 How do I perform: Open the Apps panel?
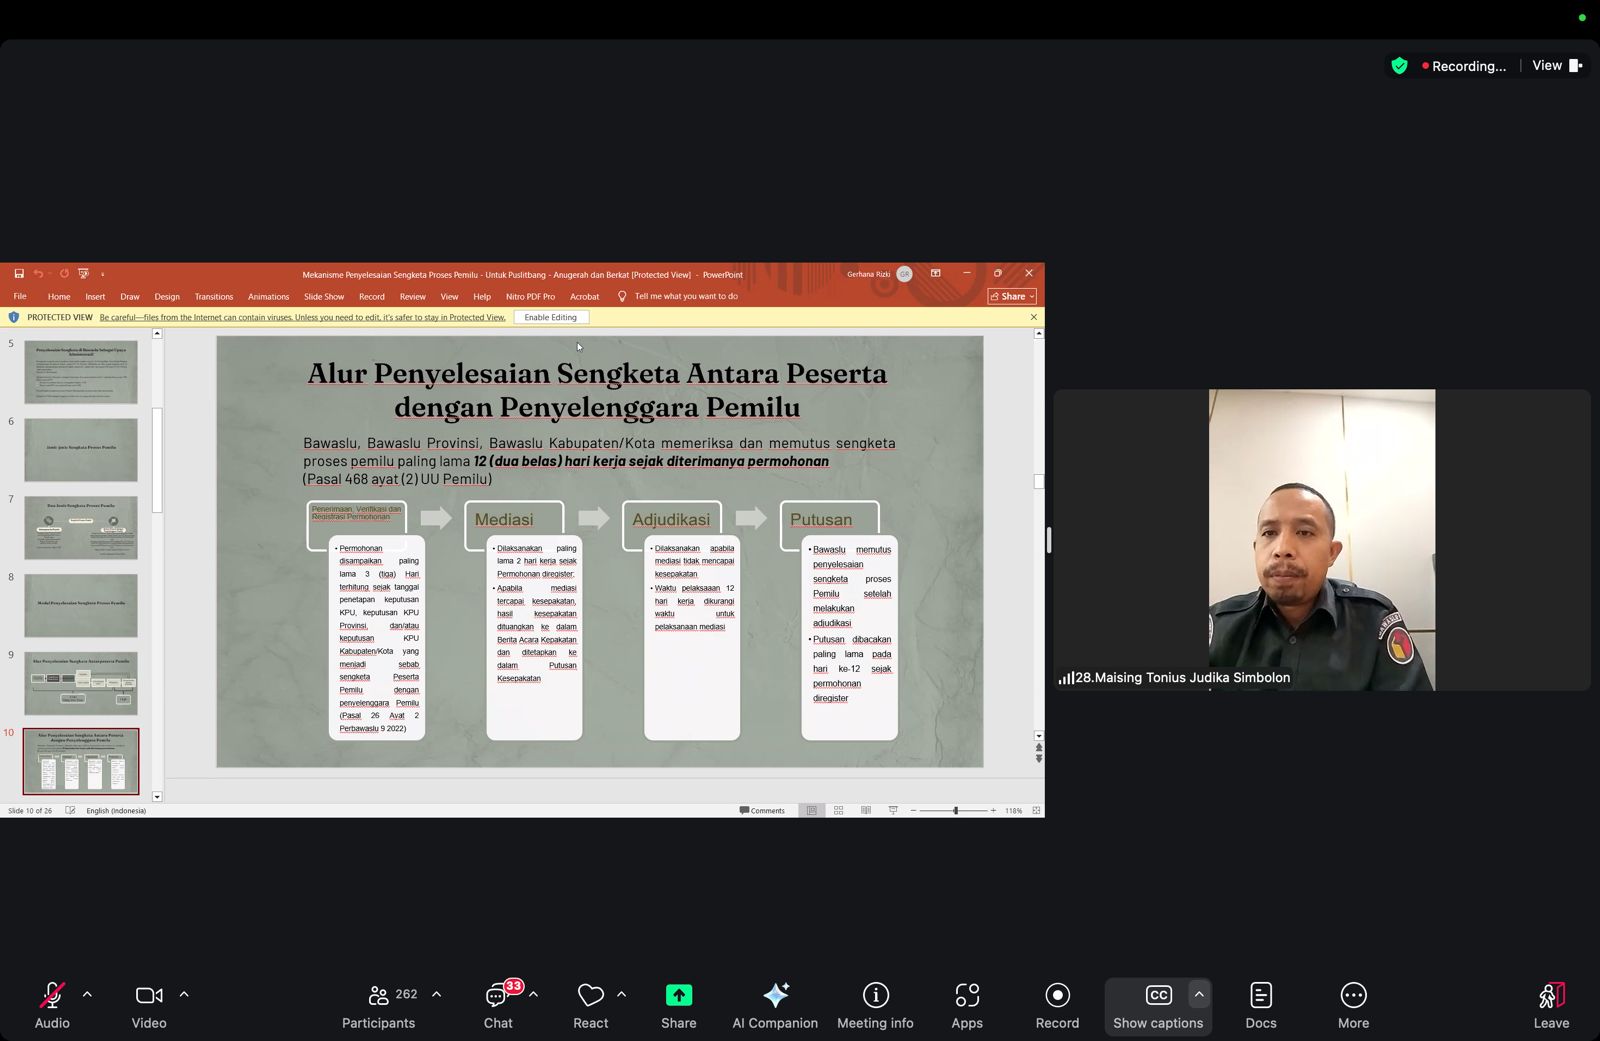966,1005
